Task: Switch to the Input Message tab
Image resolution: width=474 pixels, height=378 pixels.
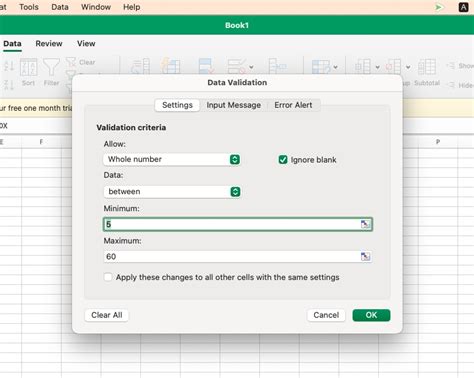Action: point(234,105)
